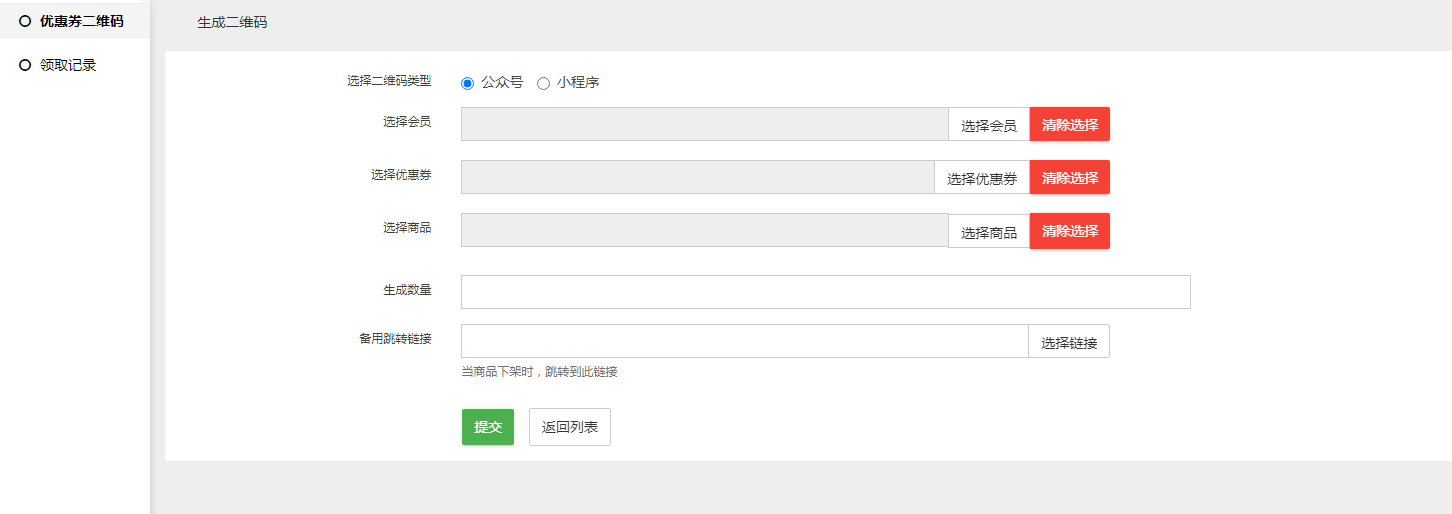
Task: Clear the coupon selection using 清除选择
Action: 1069,178
